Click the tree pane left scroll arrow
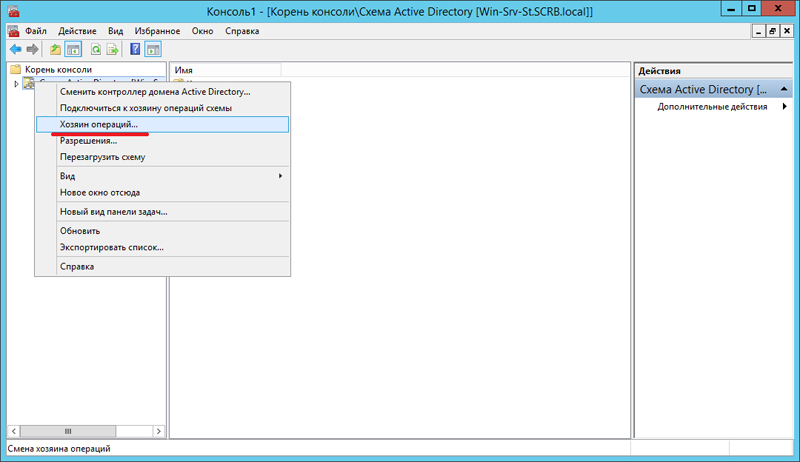The height and width of the screenshot is (462, 800). click(x=14, y=431)
